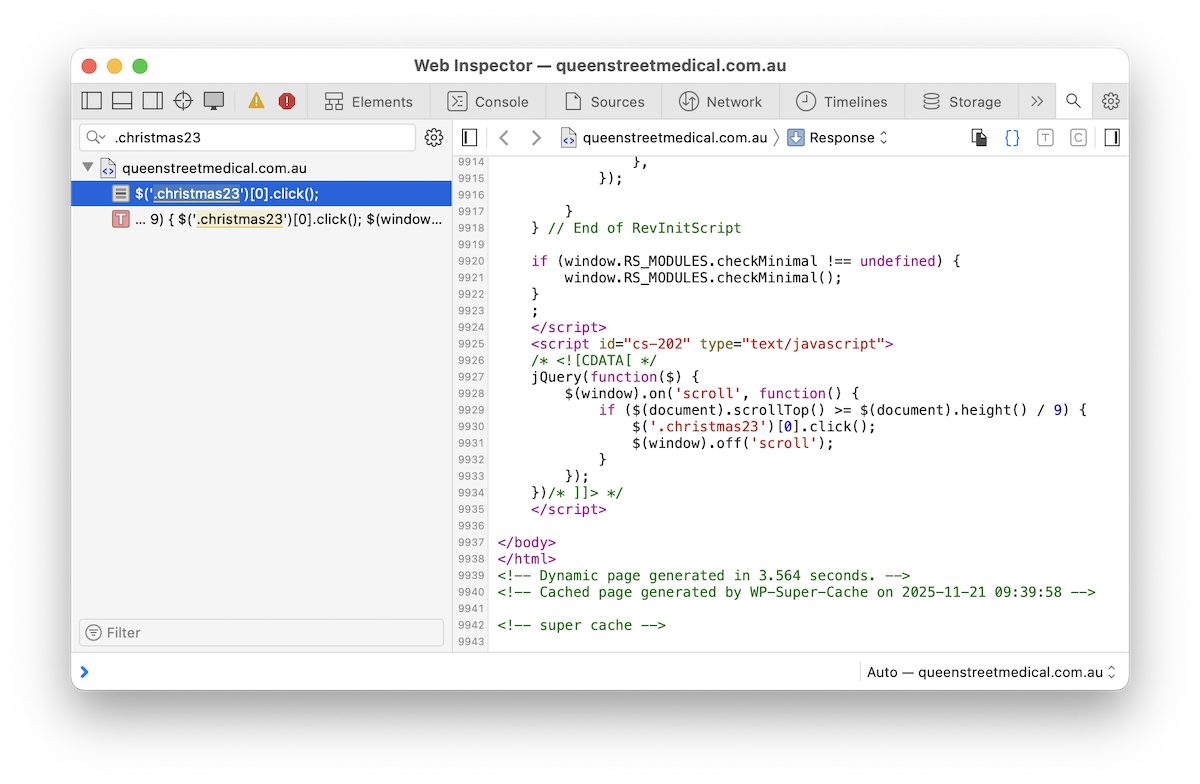The width and height of the screenshot is (1200, 784).
Task: Switch to the Console tab
Action: point(488,101)
